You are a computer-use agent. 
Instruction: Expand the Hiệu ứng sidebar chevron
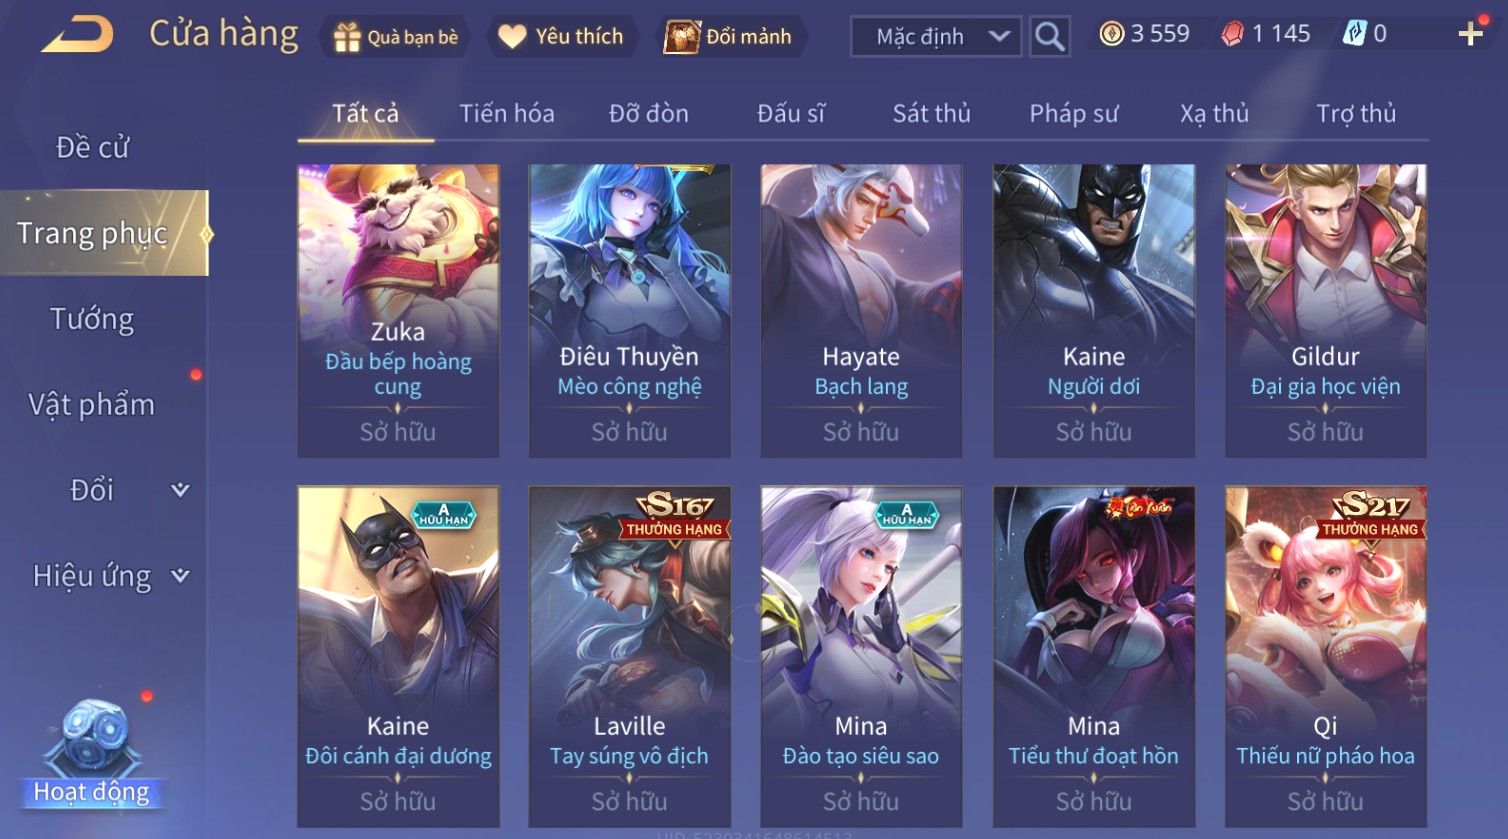(x=180, y=576)
